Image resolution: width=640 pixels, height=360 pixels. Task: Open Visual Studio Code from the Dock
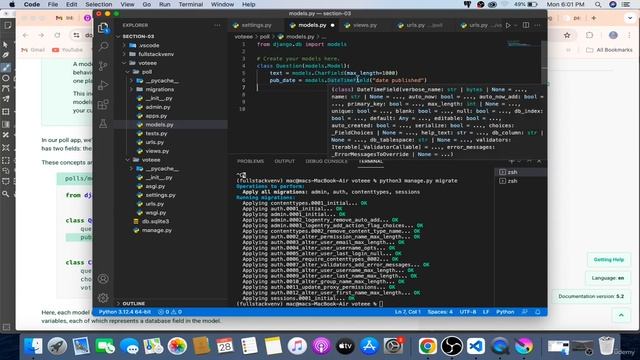tap(476, 346)
